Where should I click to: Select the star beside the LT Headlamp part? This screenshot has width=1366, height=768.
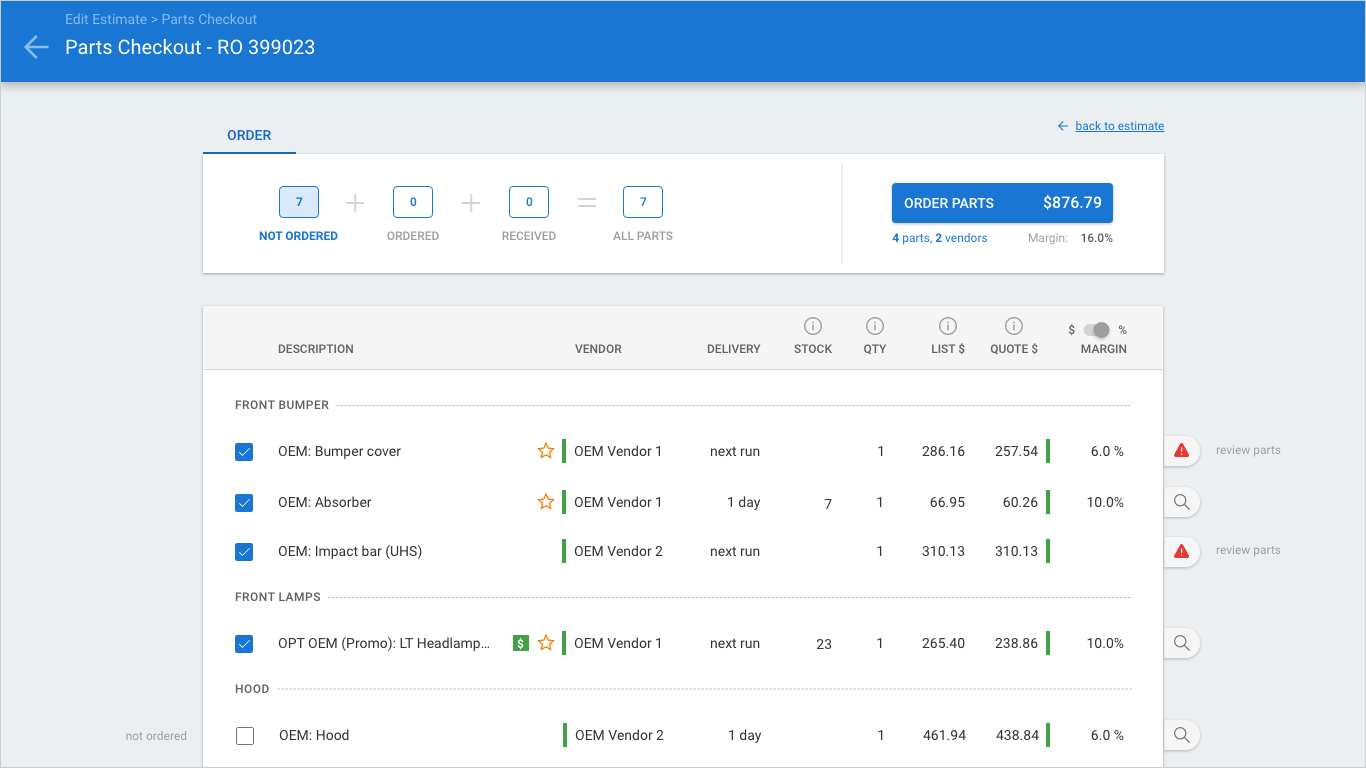(546, 643)
